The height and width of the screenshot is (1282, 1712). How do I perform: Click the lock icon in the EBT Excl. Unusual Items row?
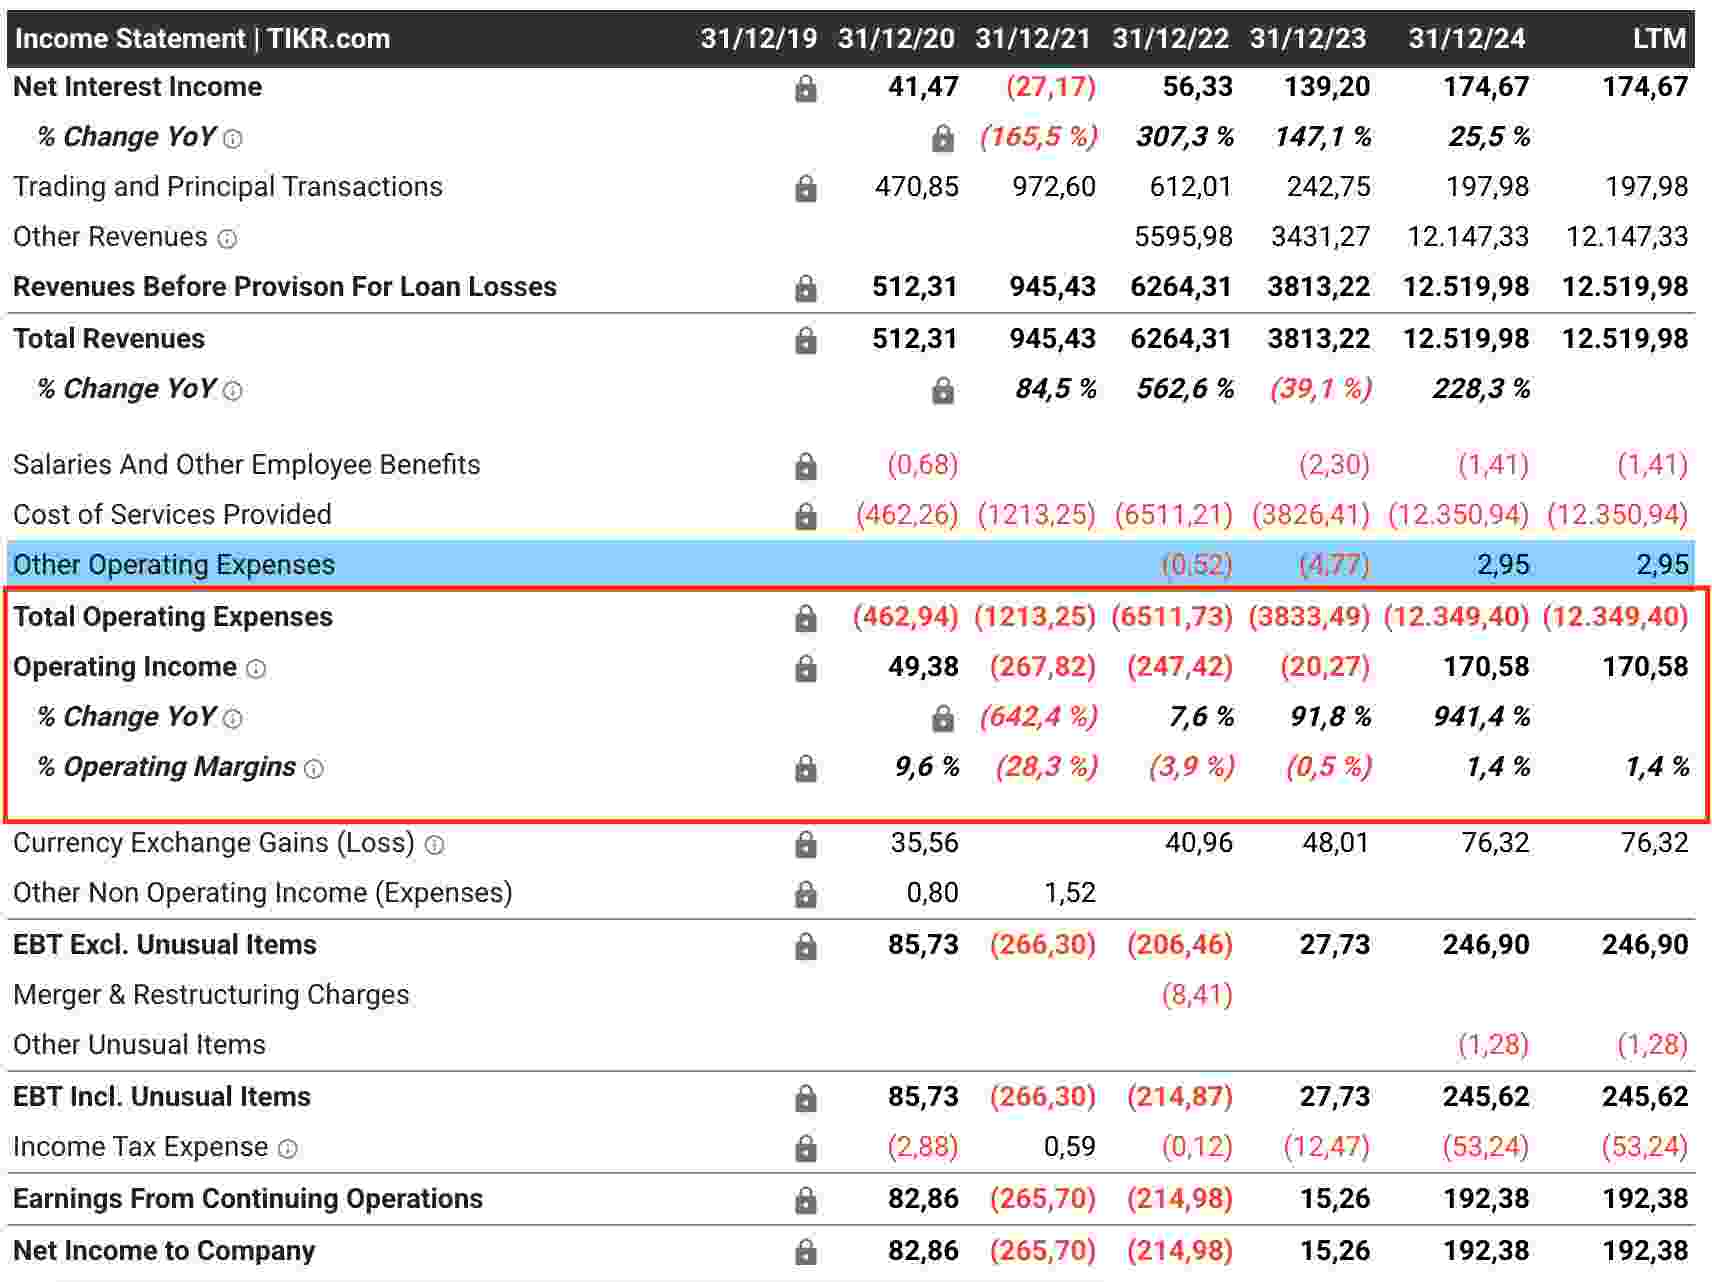pyautogui.click(x=805, y=946)
